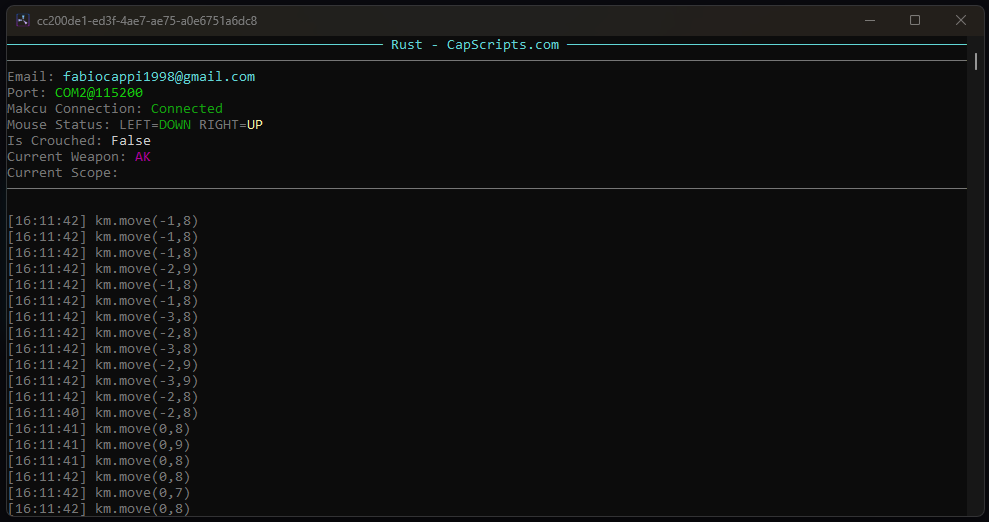Select the km.move(-3,9) log entry
989x522 pixels.
coord(147,381)
